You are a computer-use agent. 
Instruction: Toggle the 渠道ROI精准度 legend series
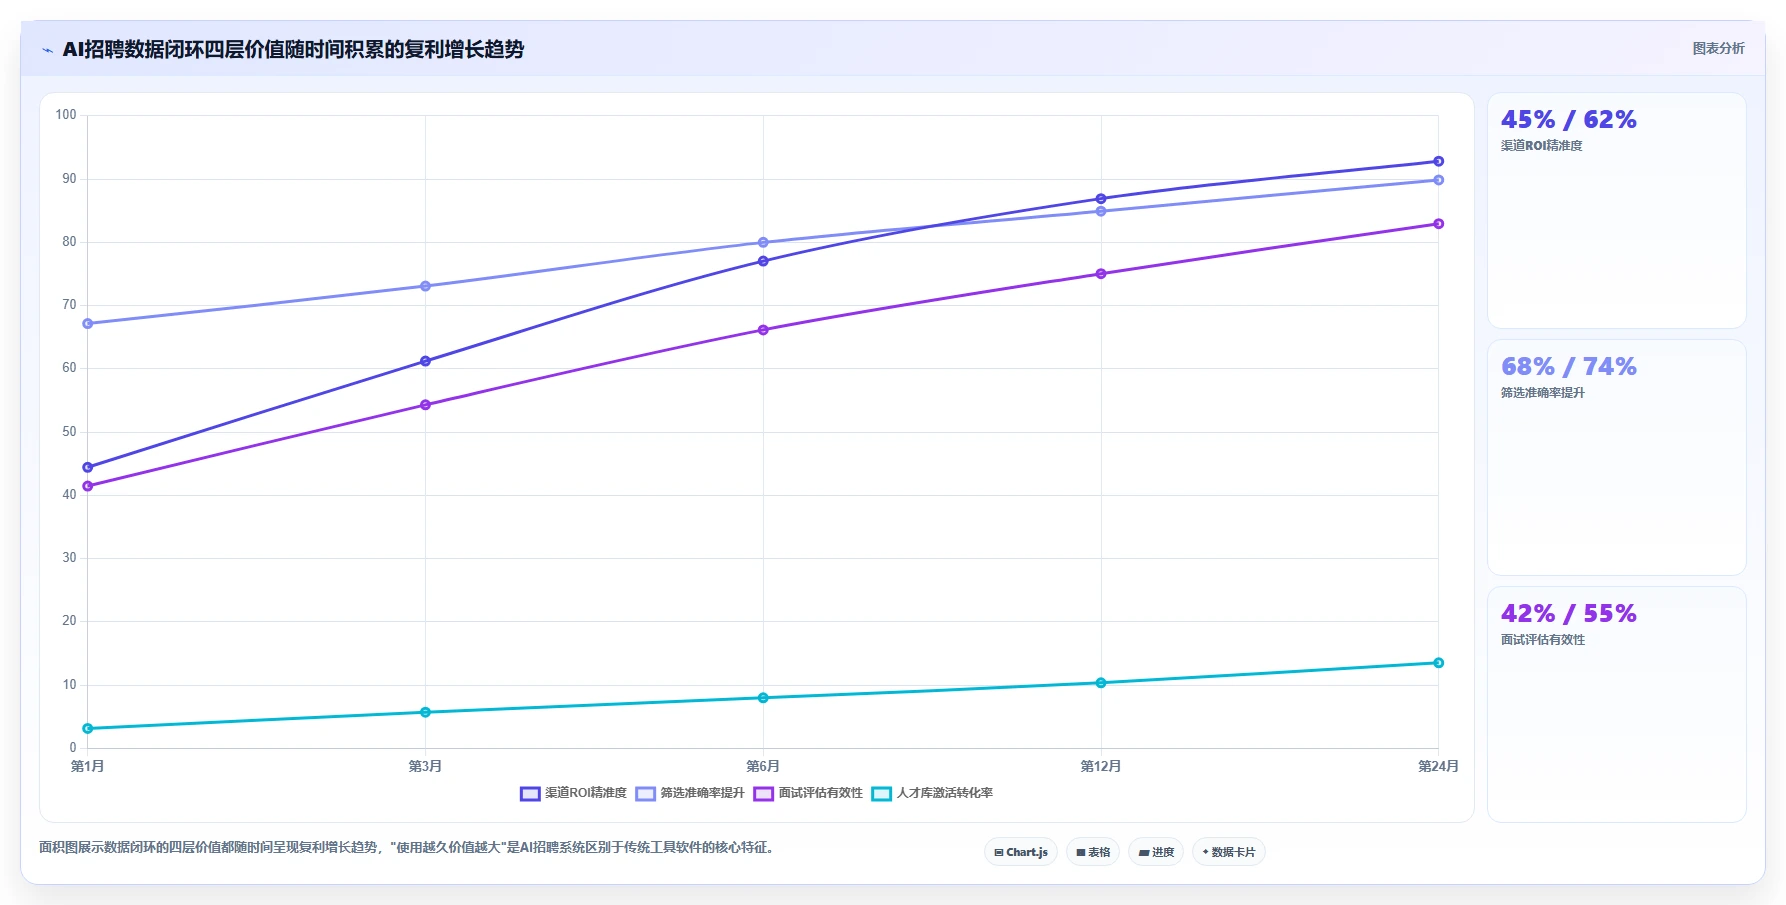pyautogui.click(x=573, y=793)
